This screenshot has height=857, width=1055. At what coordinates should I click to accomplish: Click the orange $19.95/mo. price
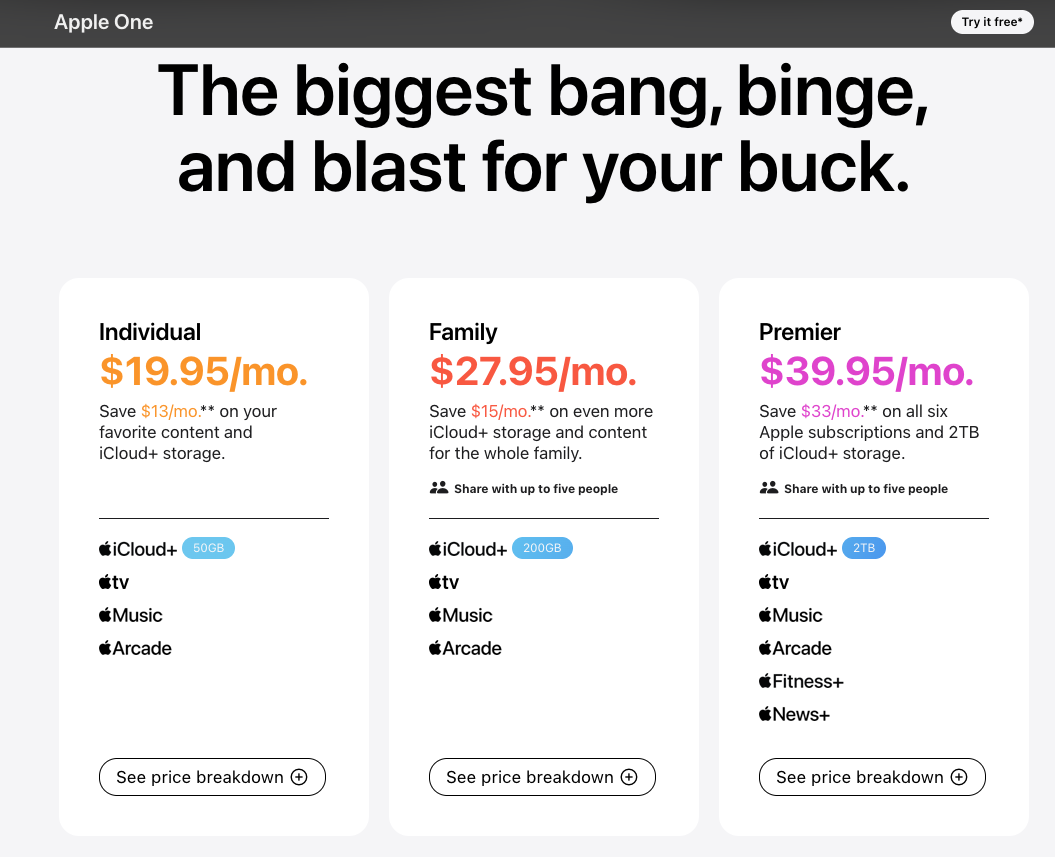tap(204, 371)
